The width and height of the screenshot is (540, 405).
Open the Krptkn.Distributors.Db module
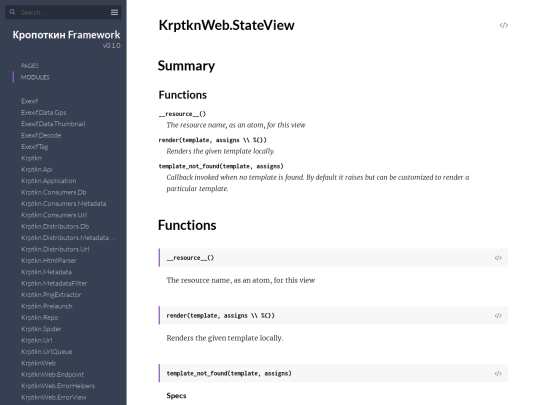click(55, 226)
